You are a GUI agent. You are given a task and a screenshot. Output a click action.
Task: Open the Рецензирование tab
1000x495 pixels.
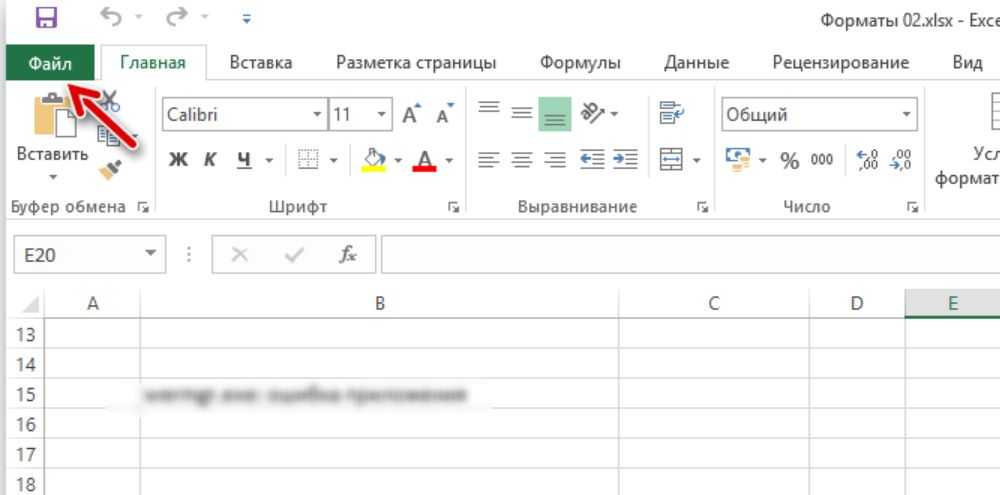pyautogui.click(x=841, y=63)
